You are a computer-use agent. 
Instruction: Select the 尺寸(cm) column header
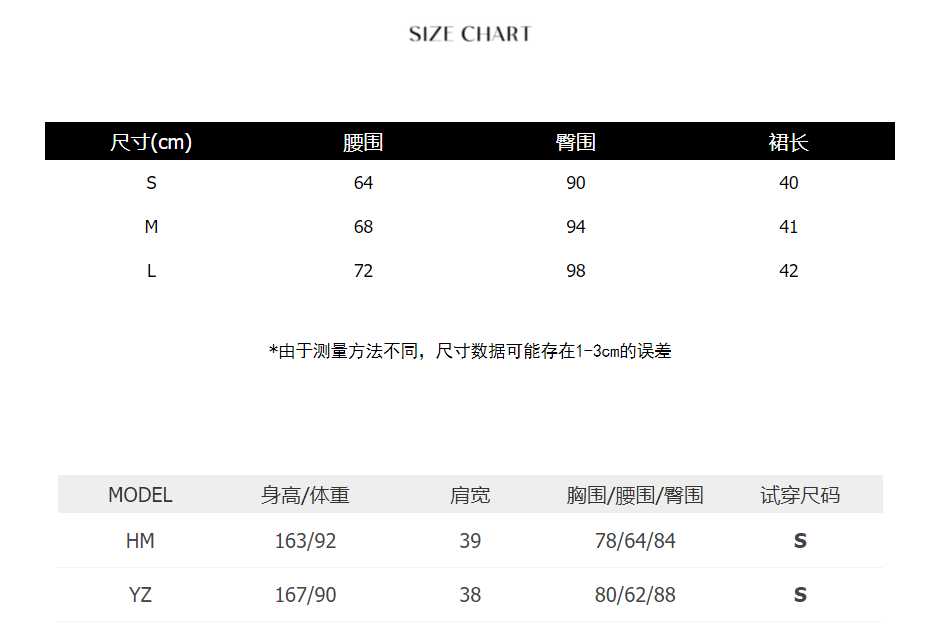[x=151, y=142]
